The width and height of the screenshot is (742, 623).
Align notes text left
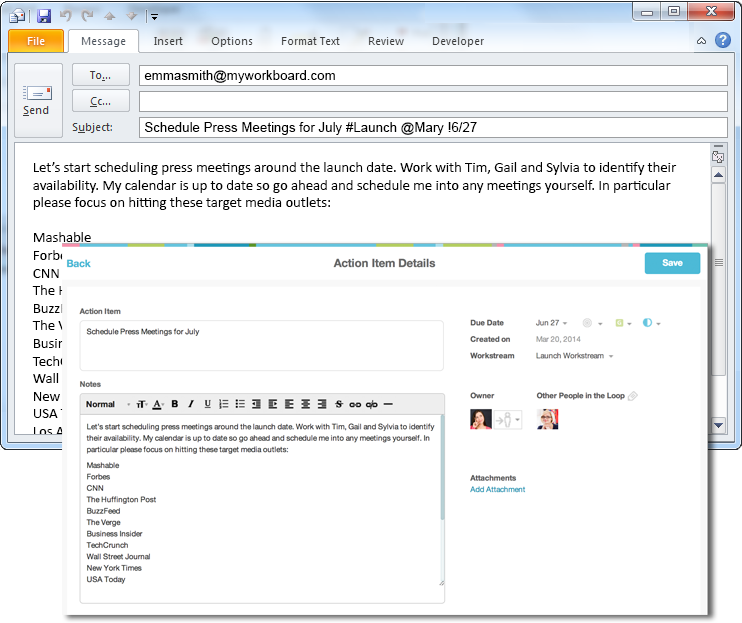tap(289, 404)
